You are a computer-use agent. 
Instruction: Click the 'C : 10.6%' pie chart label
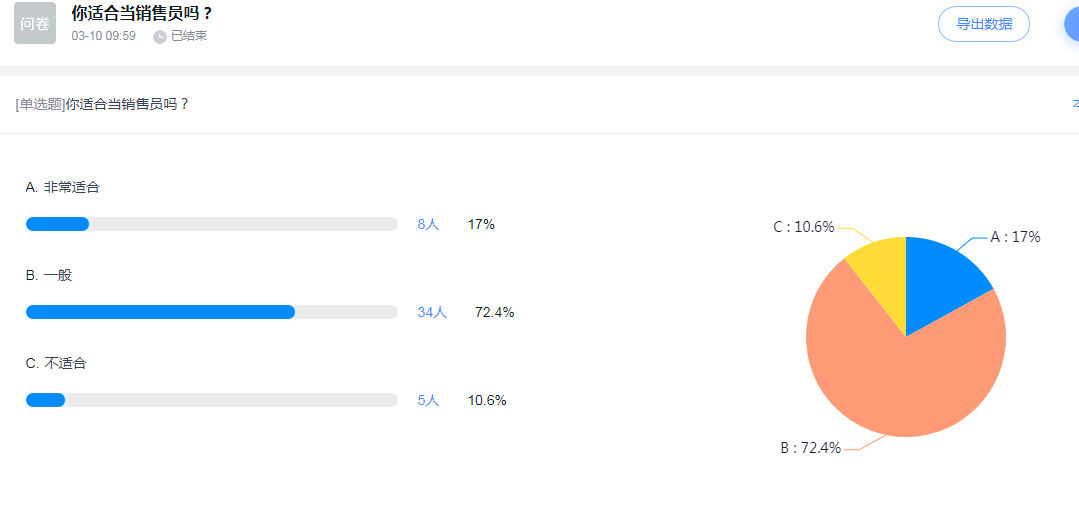tap(803, 227)
